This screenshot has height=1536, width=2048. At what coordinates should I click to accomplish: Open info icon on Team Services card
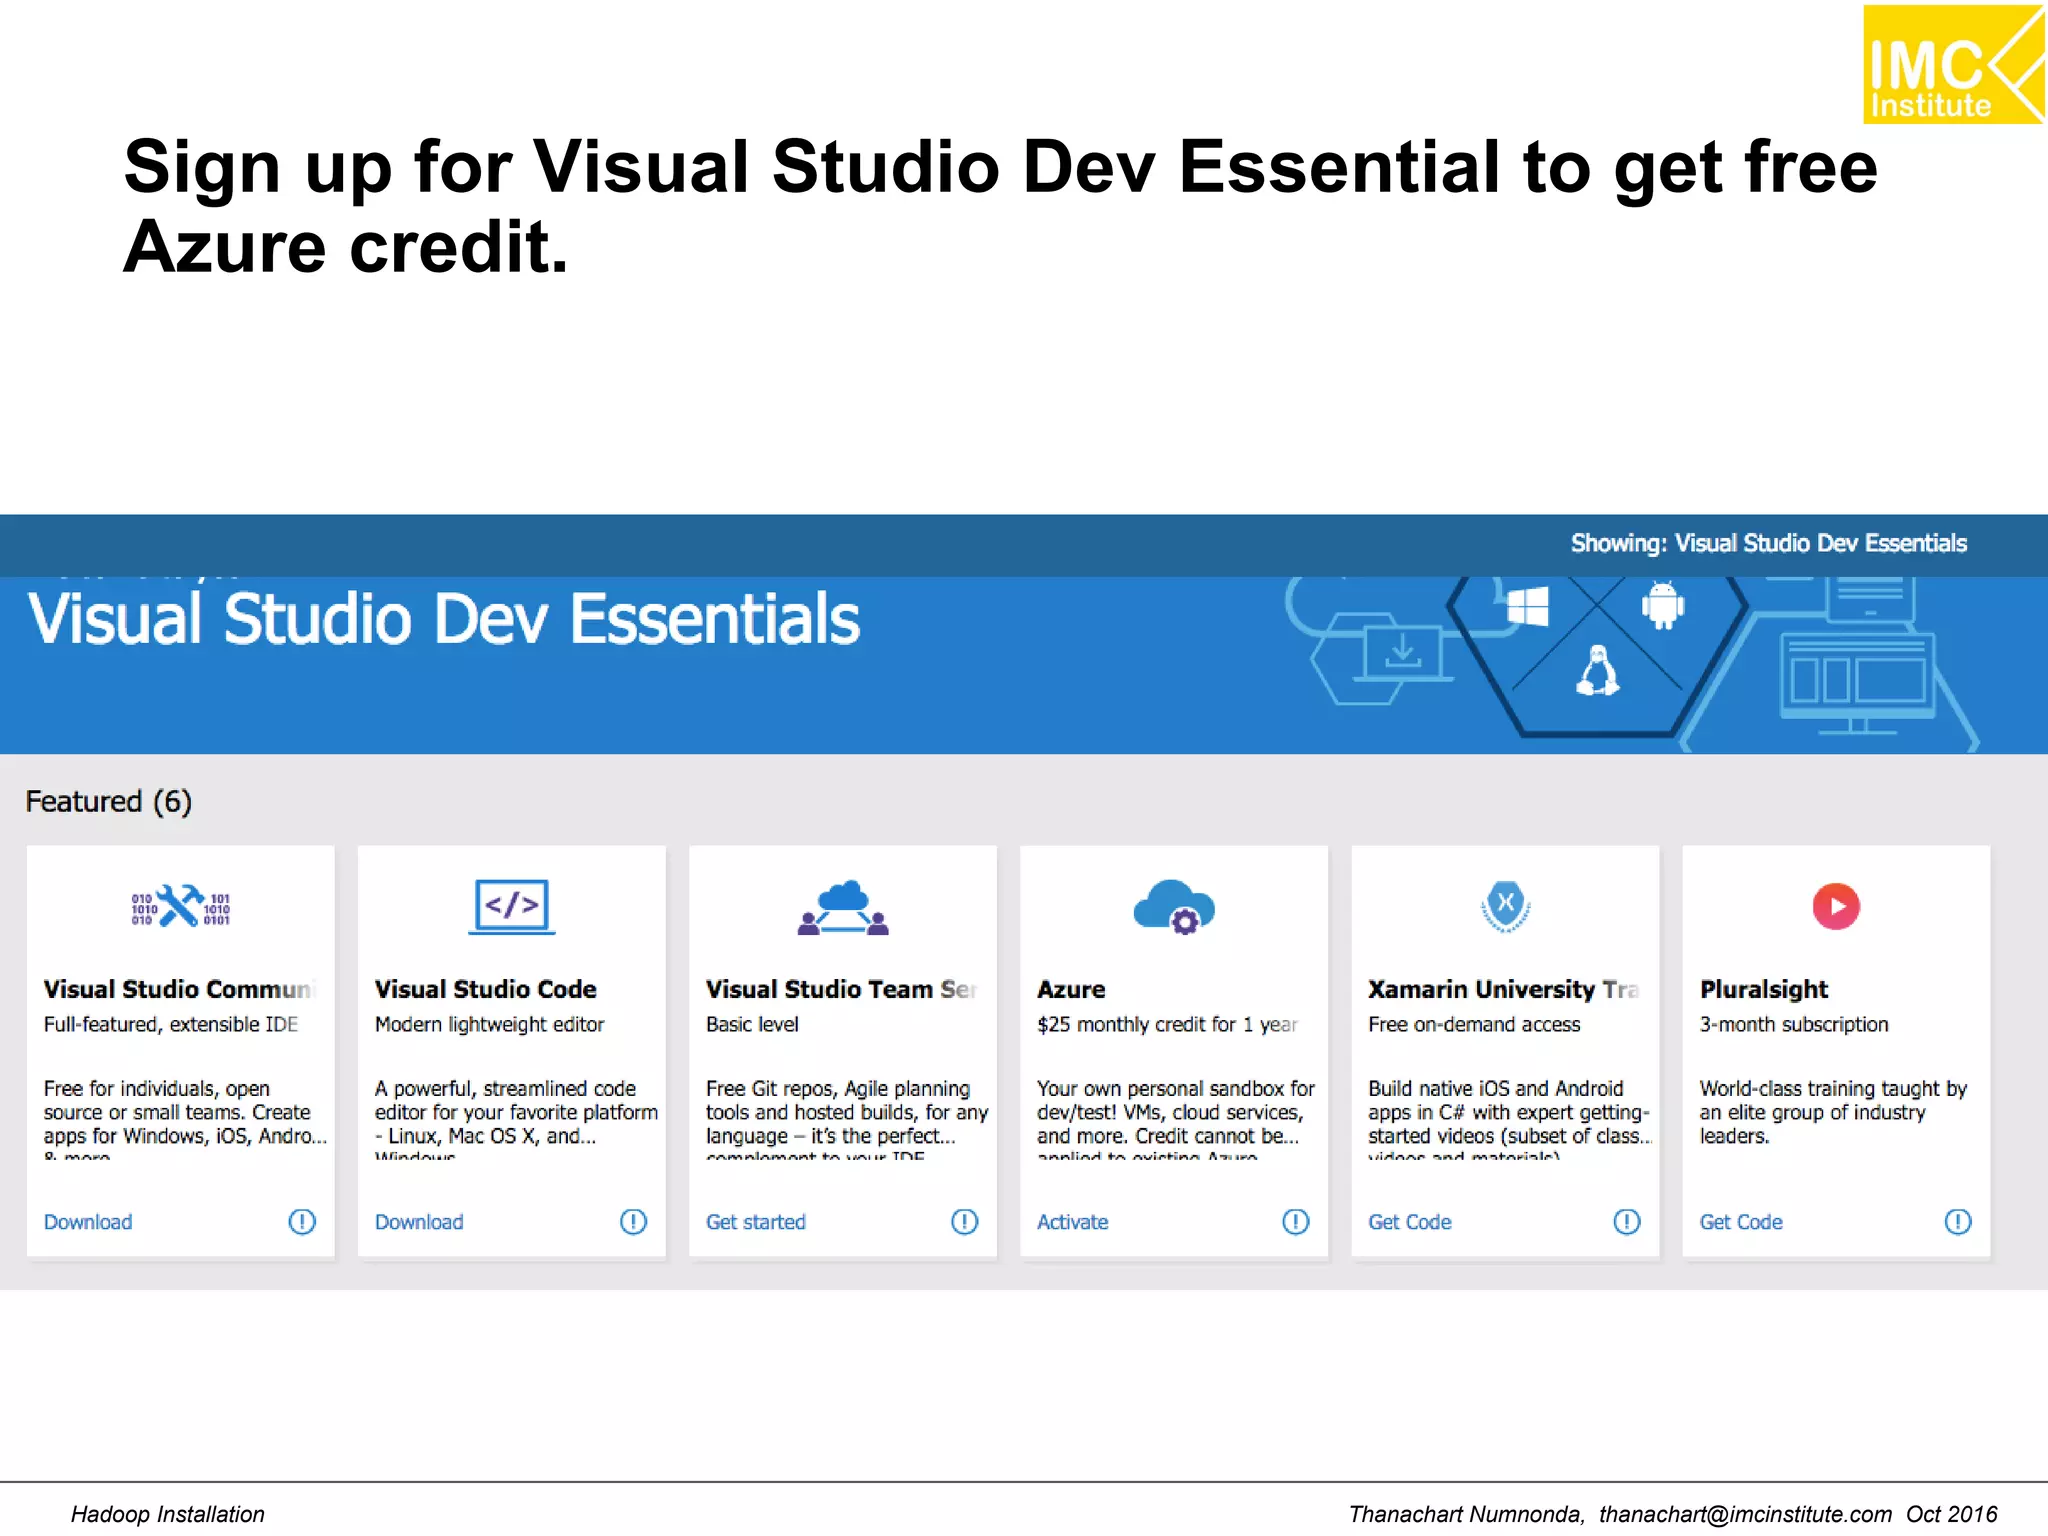[964, 1221]
